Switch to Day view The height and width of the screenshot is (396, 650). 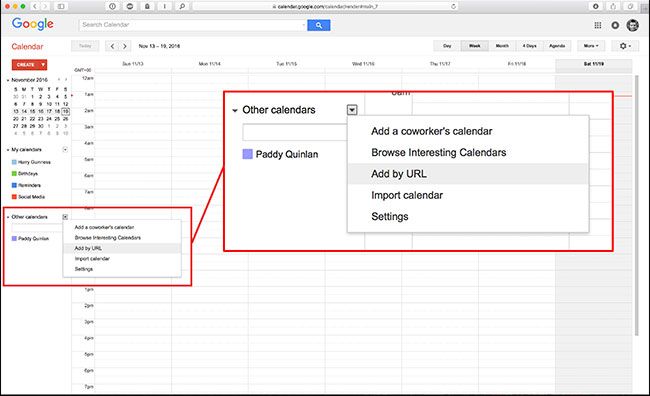pyautogui.click(x=447, y=46)
